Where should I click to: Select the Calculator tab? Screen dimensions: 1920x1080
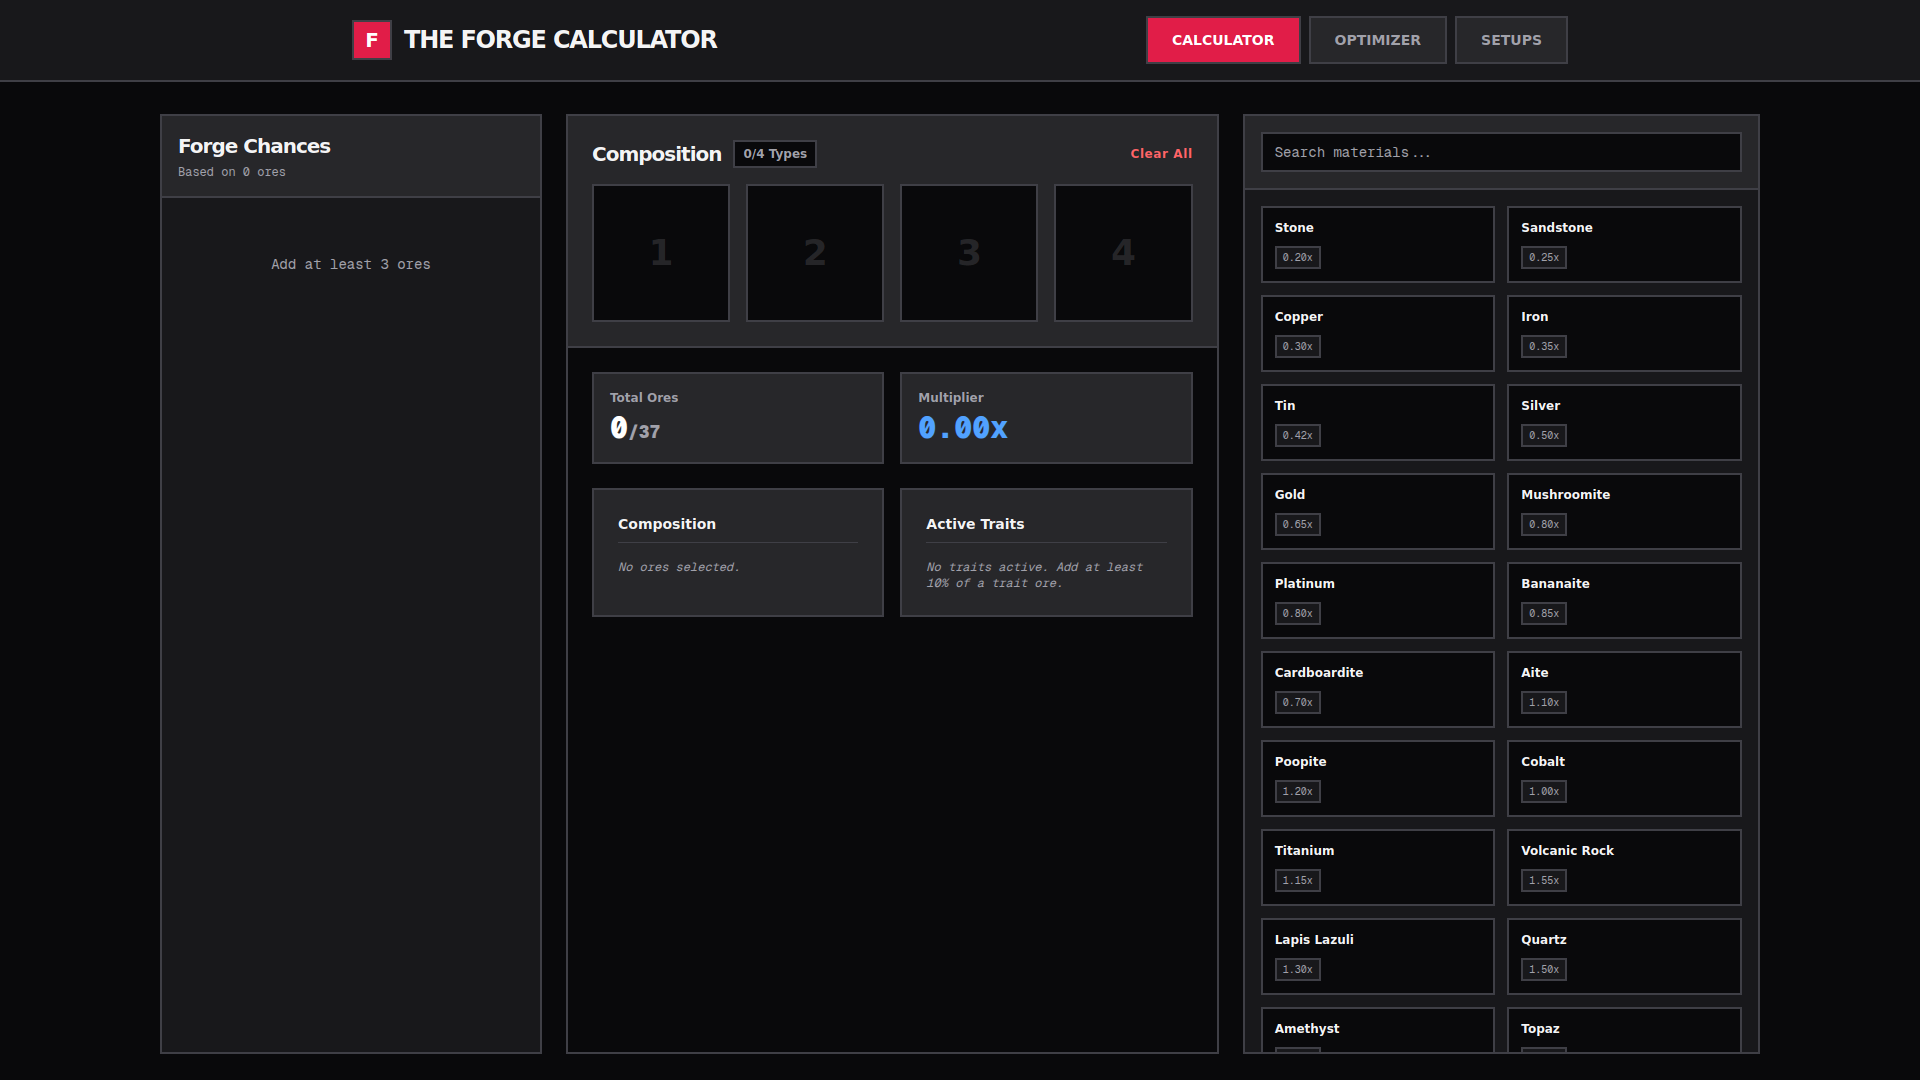click(1222, 40)
